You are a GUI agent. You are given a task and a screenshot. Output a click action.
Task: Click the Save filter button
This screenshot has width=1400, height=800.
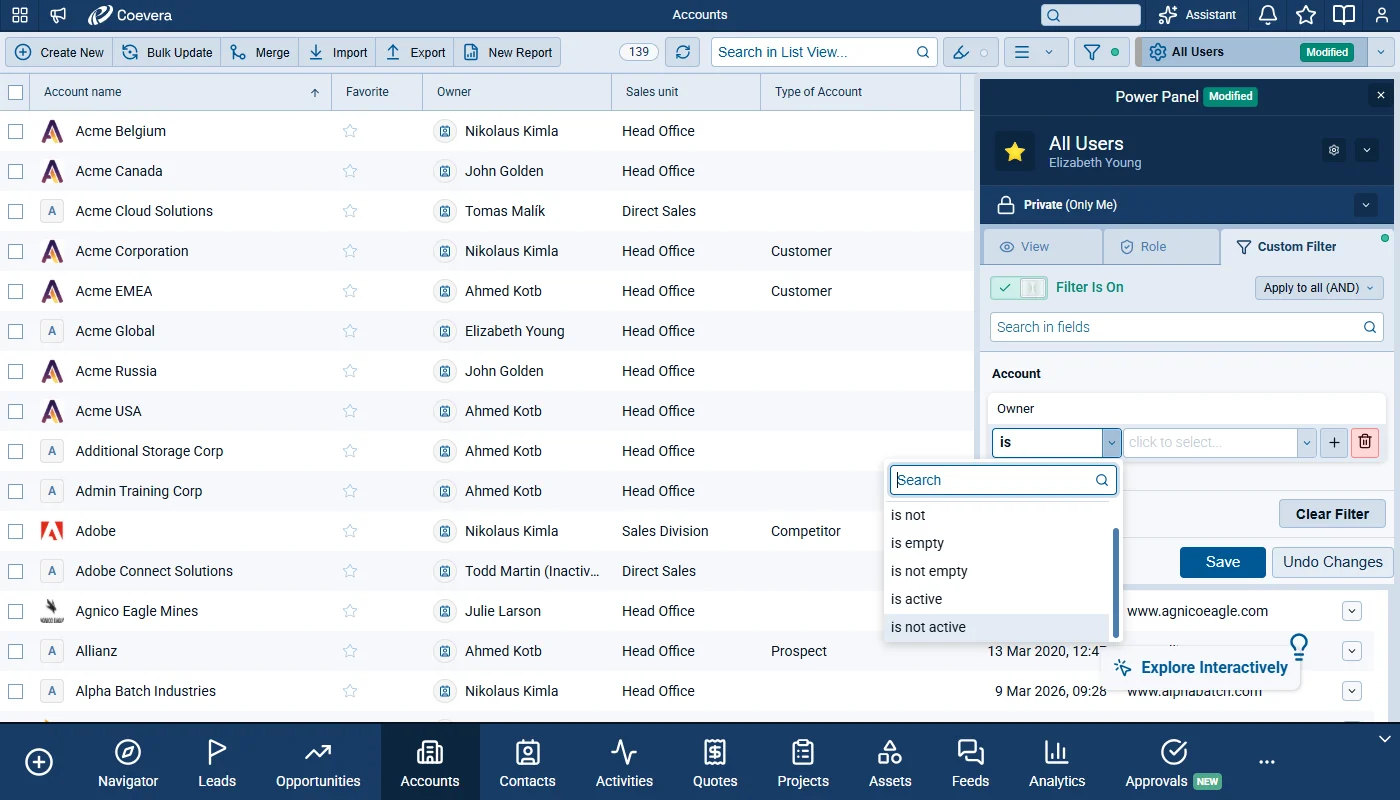1222,562
